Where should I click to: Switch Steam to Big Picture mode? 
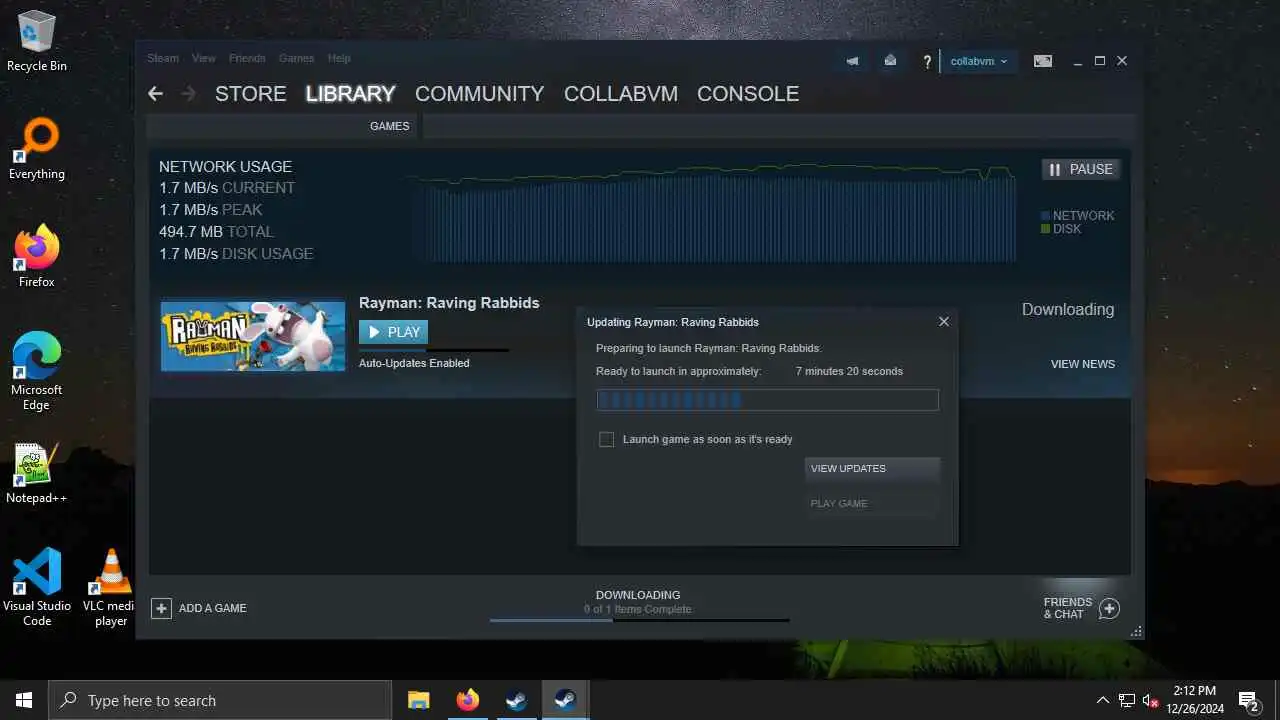click(1043, 61)
